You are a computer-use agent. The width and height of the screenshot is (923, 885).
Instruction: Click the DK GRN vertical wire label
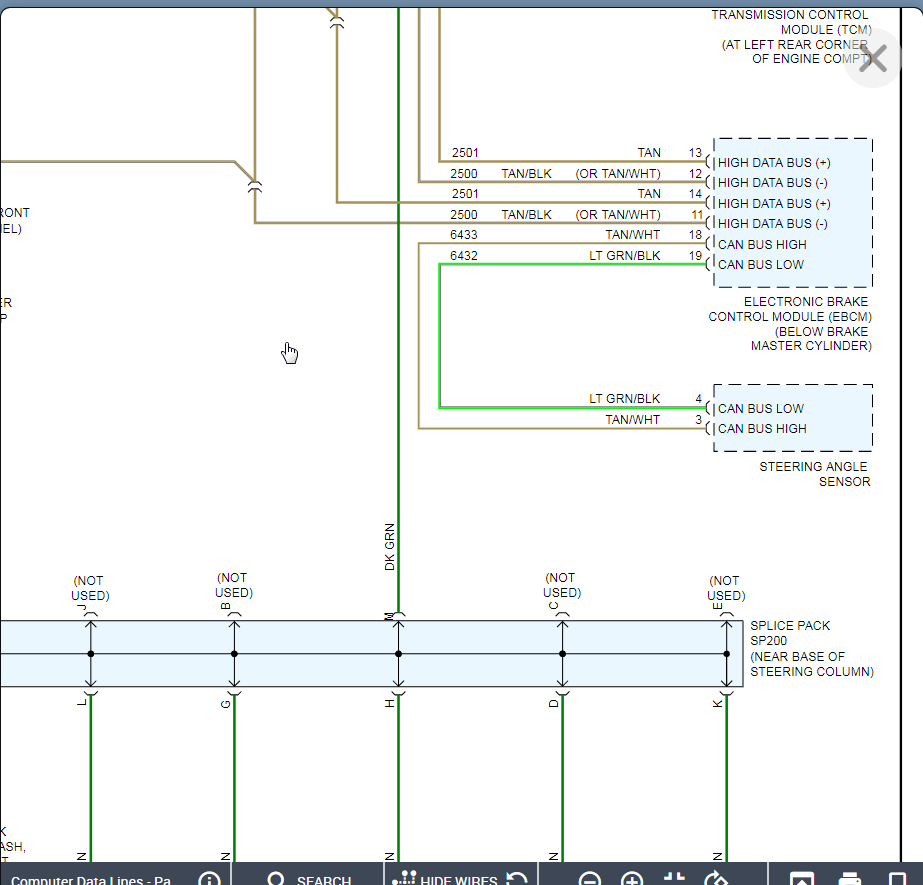[390, 547]
